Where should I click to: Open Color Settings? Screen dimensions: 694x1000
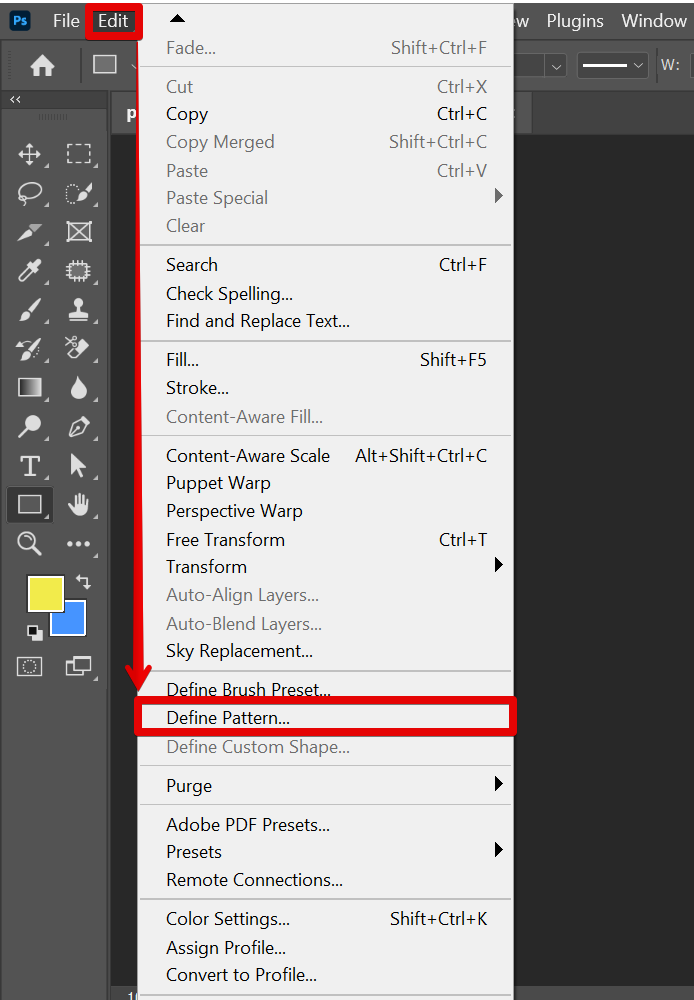(326, 918)
